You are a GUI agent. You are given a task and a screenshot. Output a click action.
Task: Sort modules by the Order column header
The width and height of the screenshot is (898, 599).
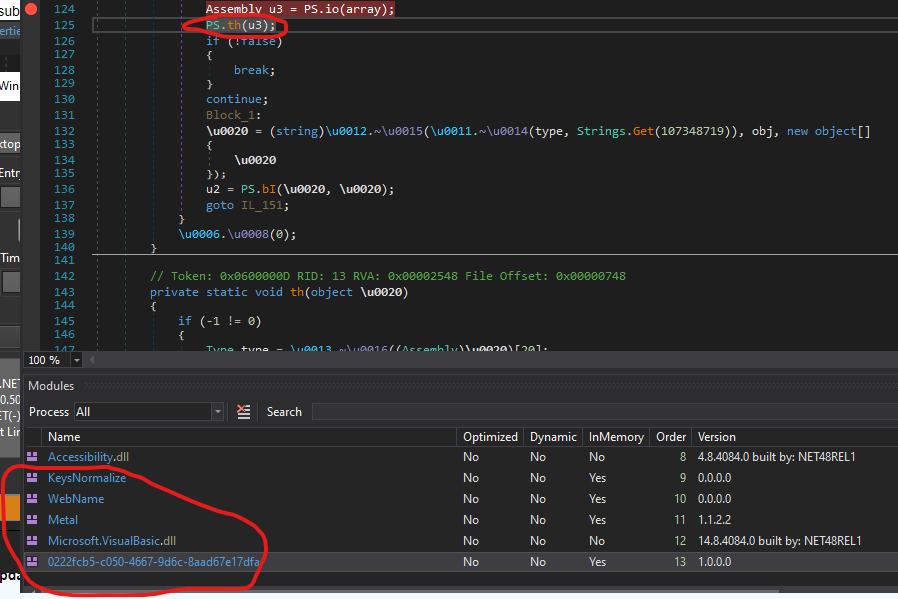pos(669,437)
